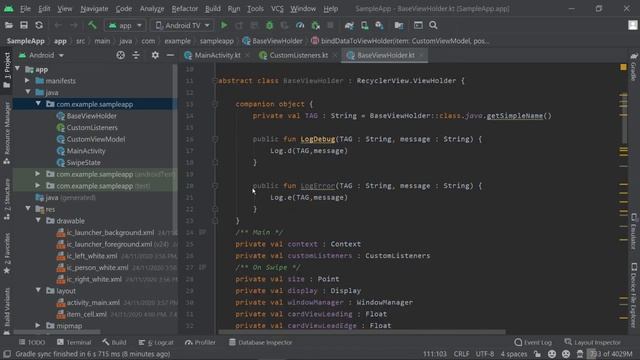Open the Favorites sidebar tab
Image resolution: width=640 pixels, height=360 pixels.
point(7,253)
